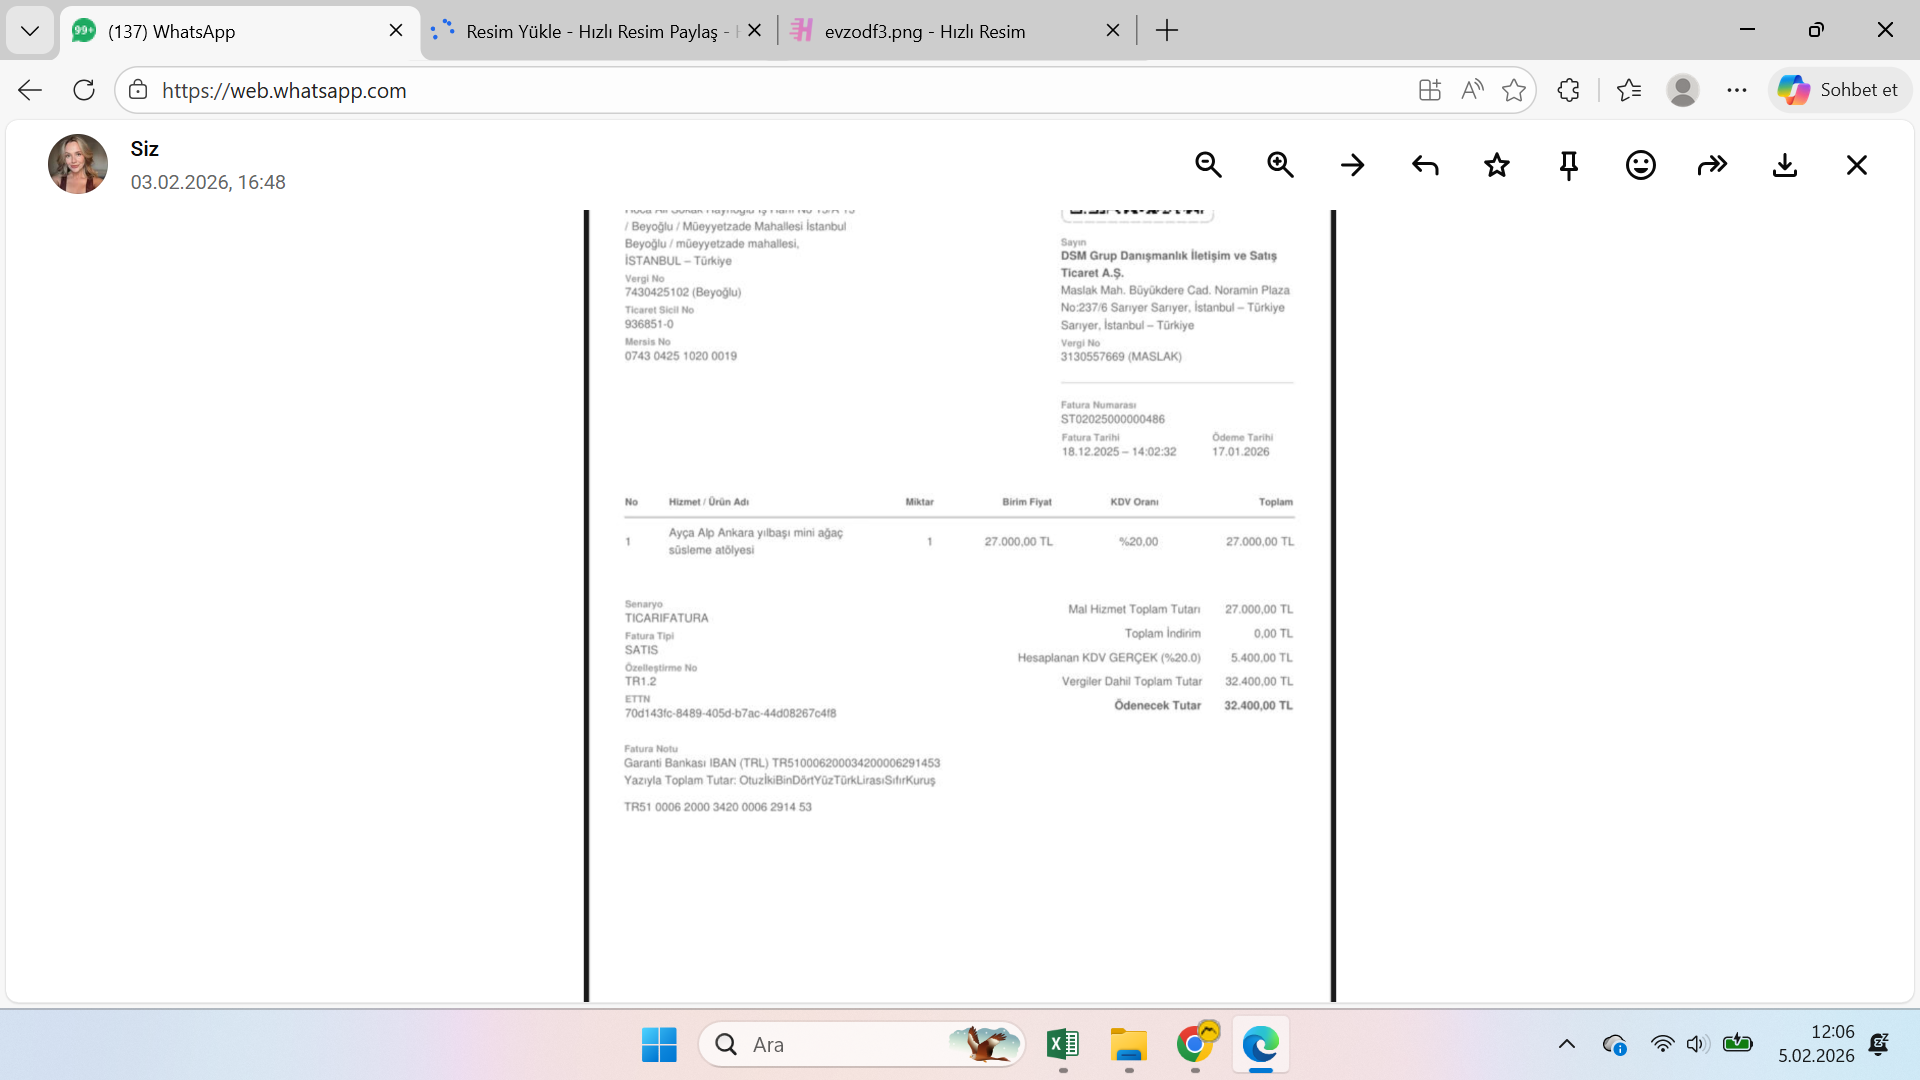Go to message with right arrow icon
The image size is (1920, 1080).
1352,165
